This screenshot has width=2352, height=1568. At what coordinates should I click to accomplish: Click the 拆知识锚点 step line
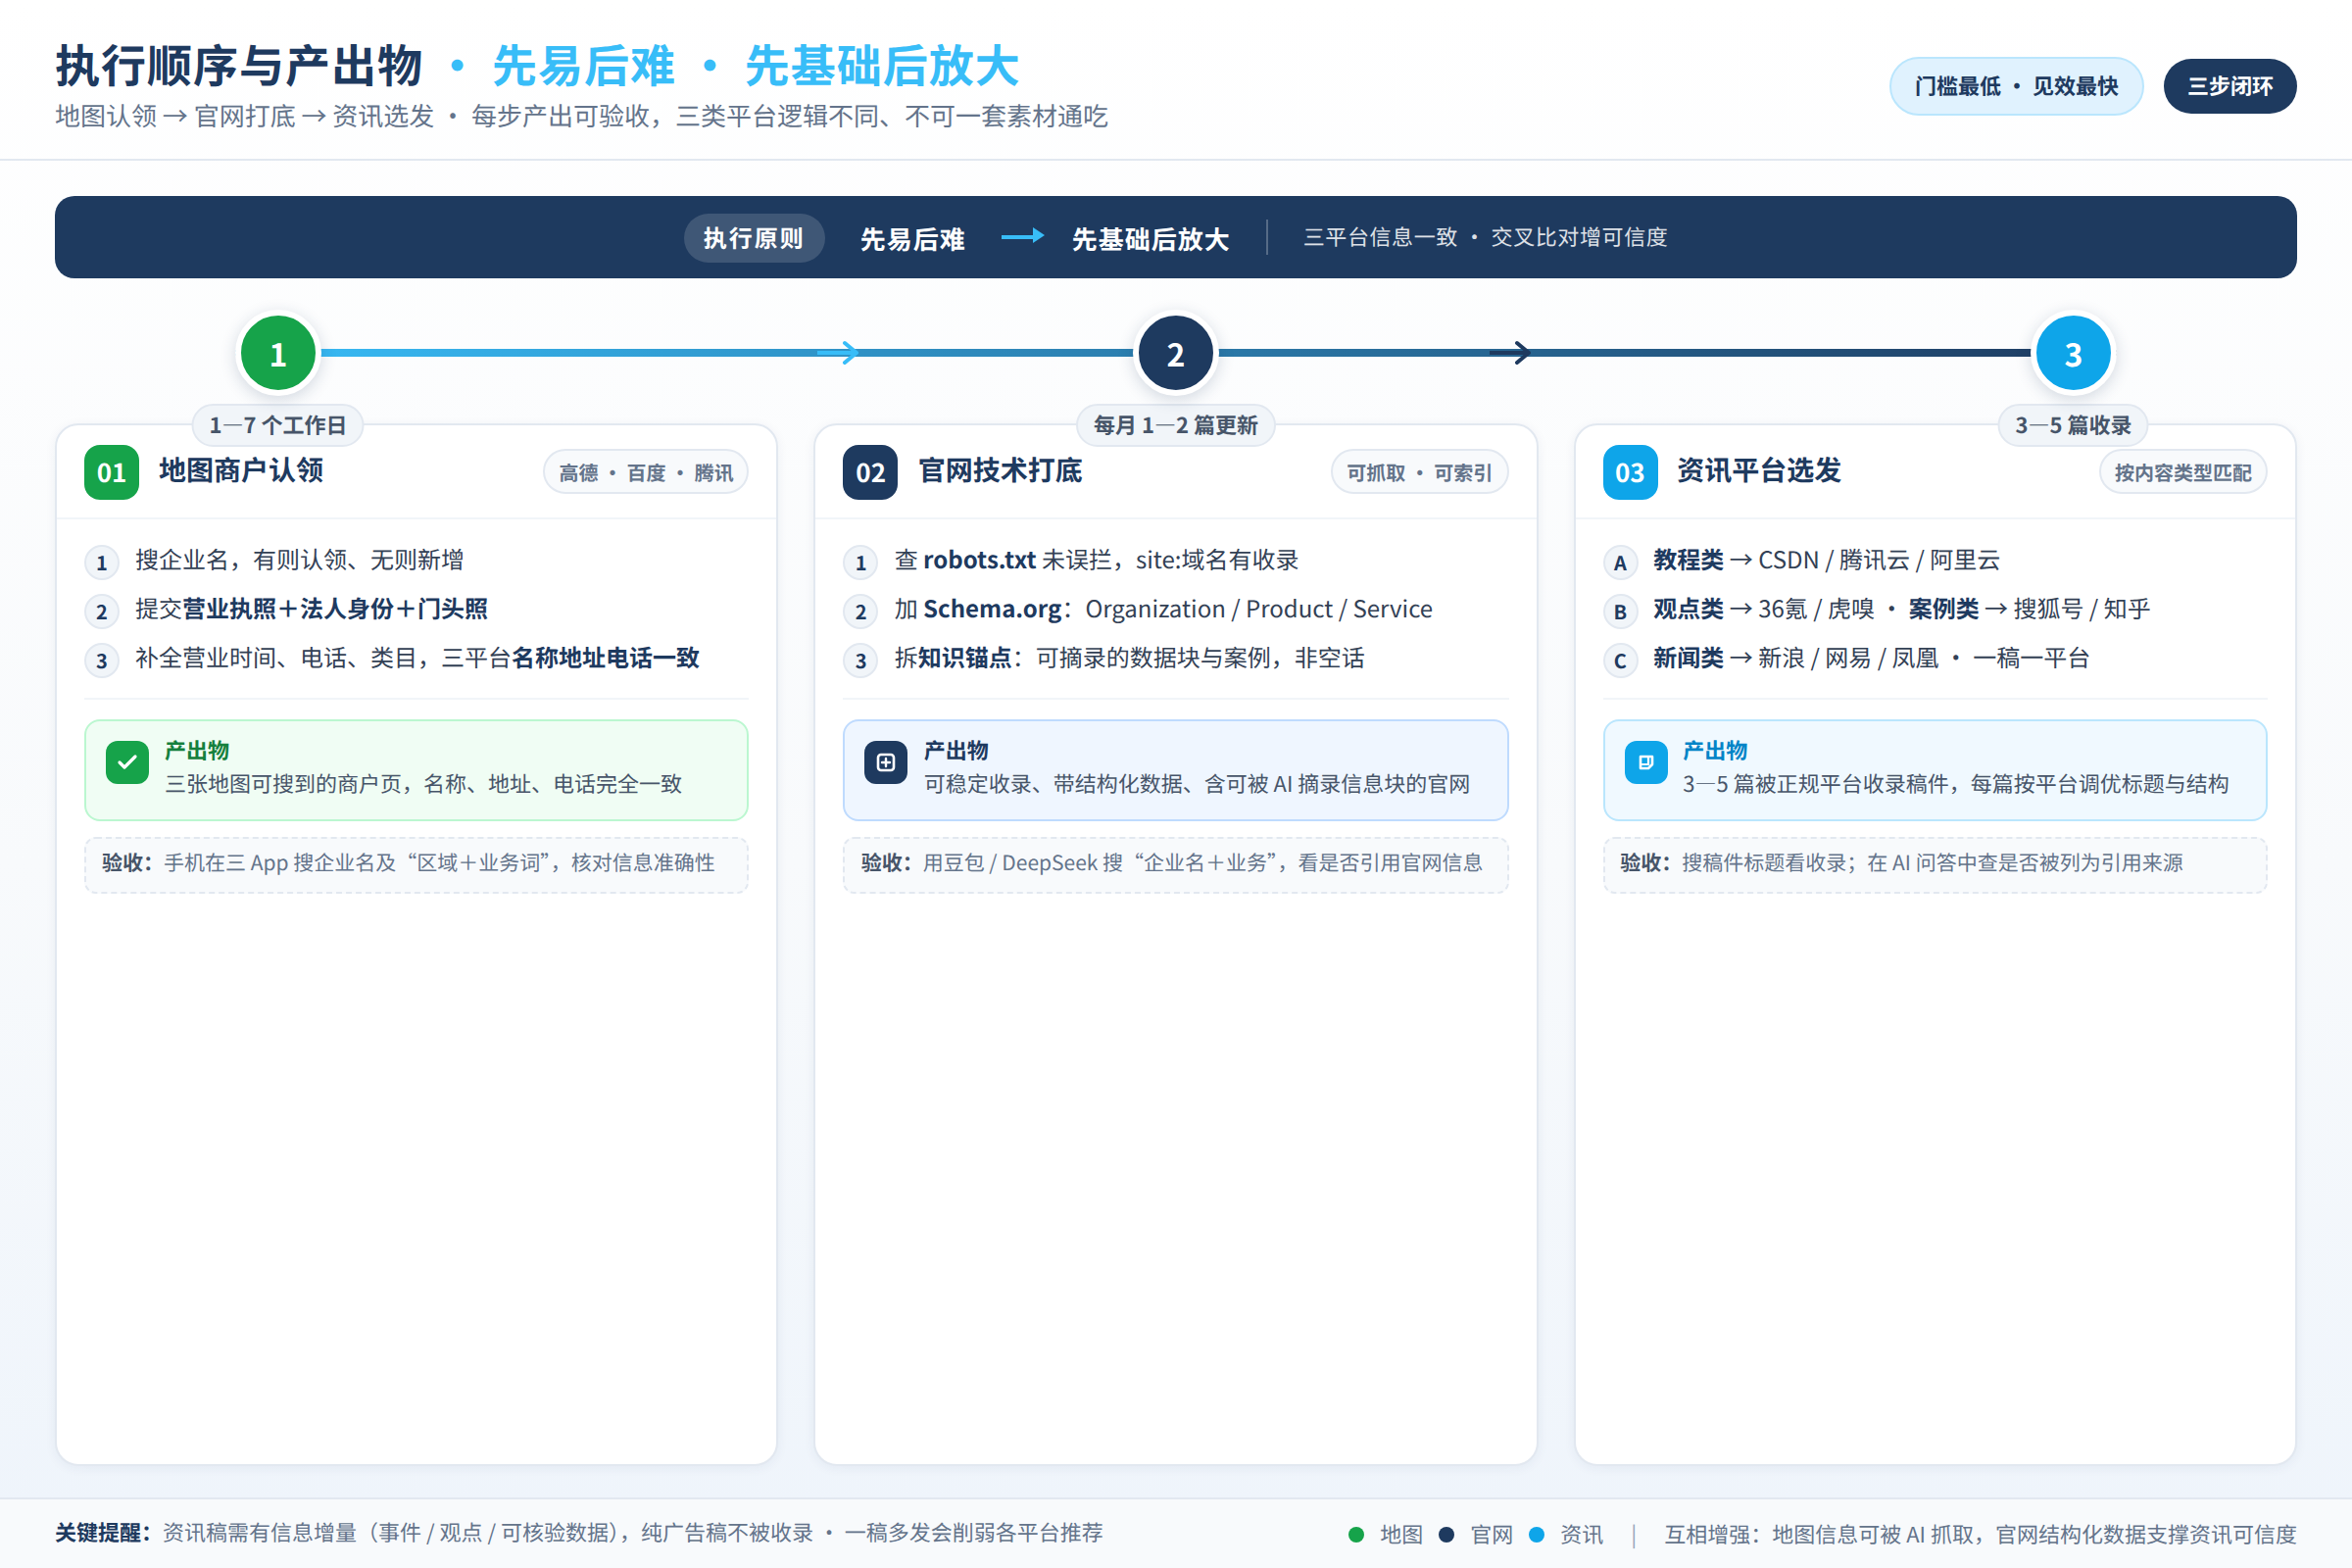click(1129, 658)
